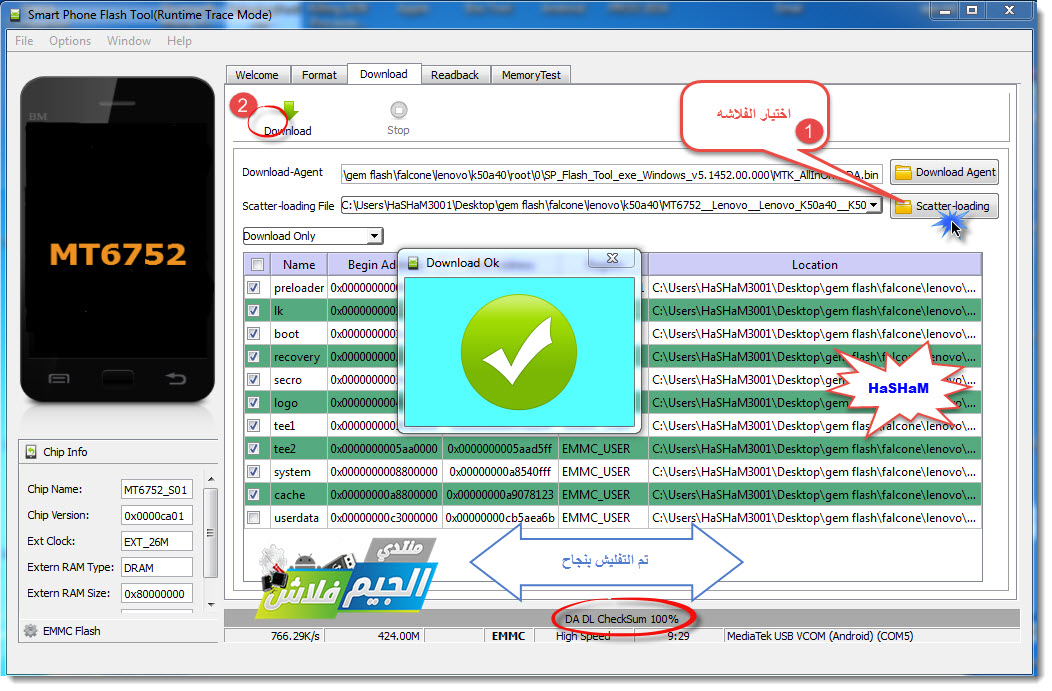This screenshot has height=691, width=1052.
Task: Uncheck the tee1 partition checkbox
Action: click(x=254, y=425)
